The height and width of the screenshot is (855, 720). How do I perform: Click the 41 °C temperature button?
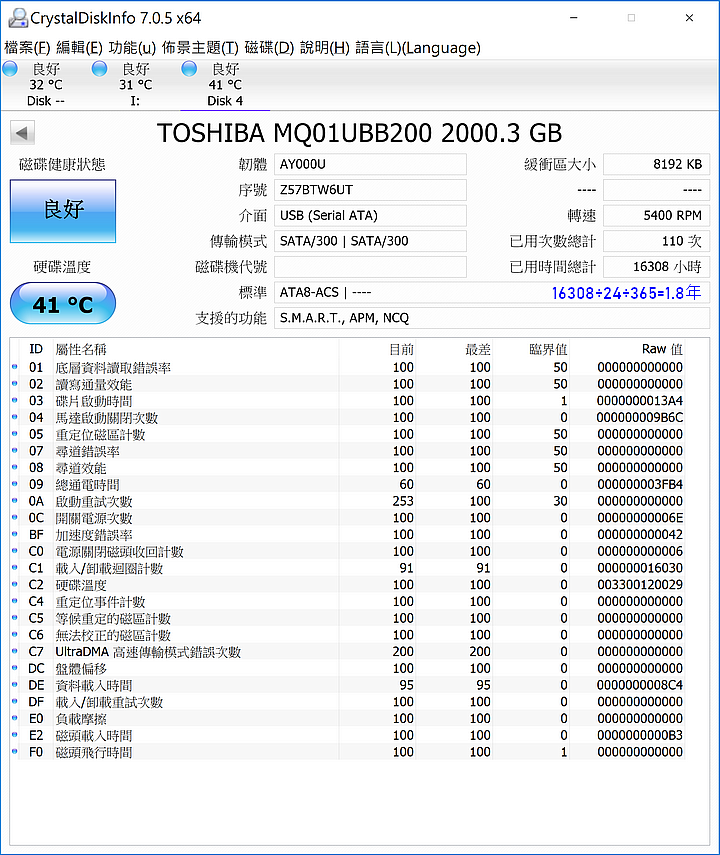coord(63,304)
